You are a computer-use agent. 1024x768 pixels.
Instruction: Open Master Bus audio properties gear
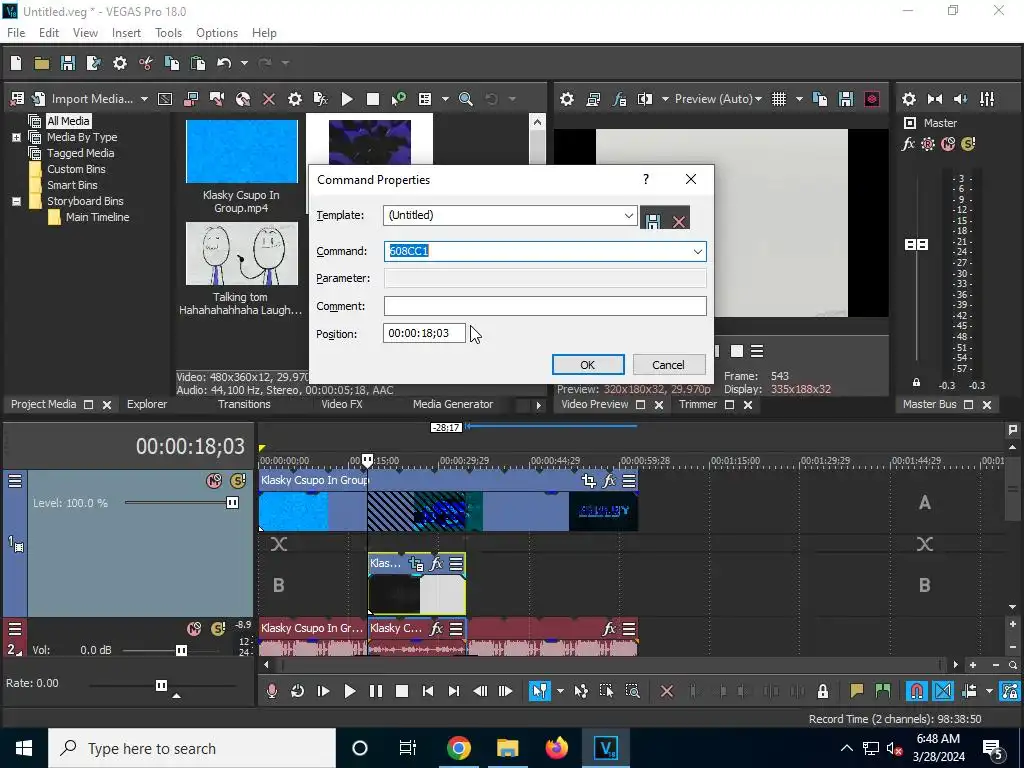pos(908,99)
